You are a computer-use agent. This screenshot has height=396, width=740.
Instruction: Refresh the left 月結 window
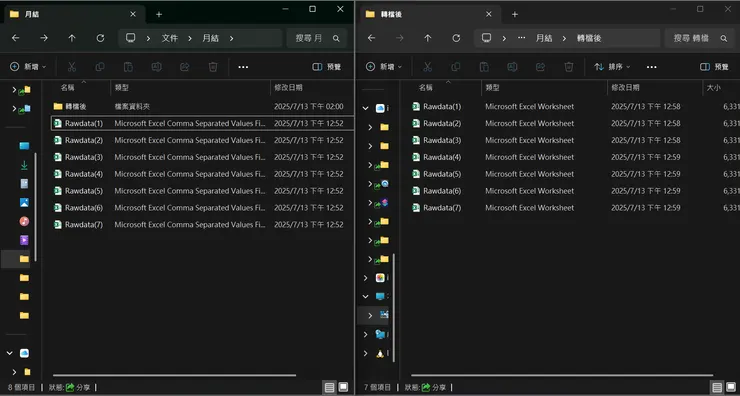(x=100, y=38)
